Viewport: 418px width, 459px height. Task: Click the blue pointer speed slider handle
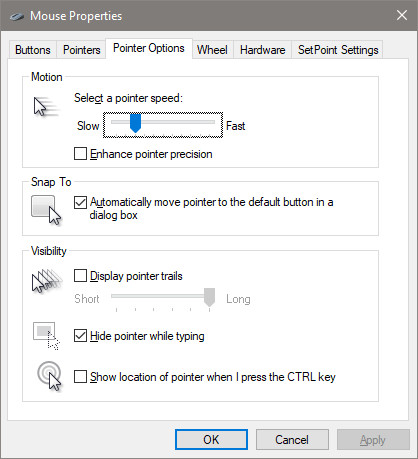(x=135, y=123)
